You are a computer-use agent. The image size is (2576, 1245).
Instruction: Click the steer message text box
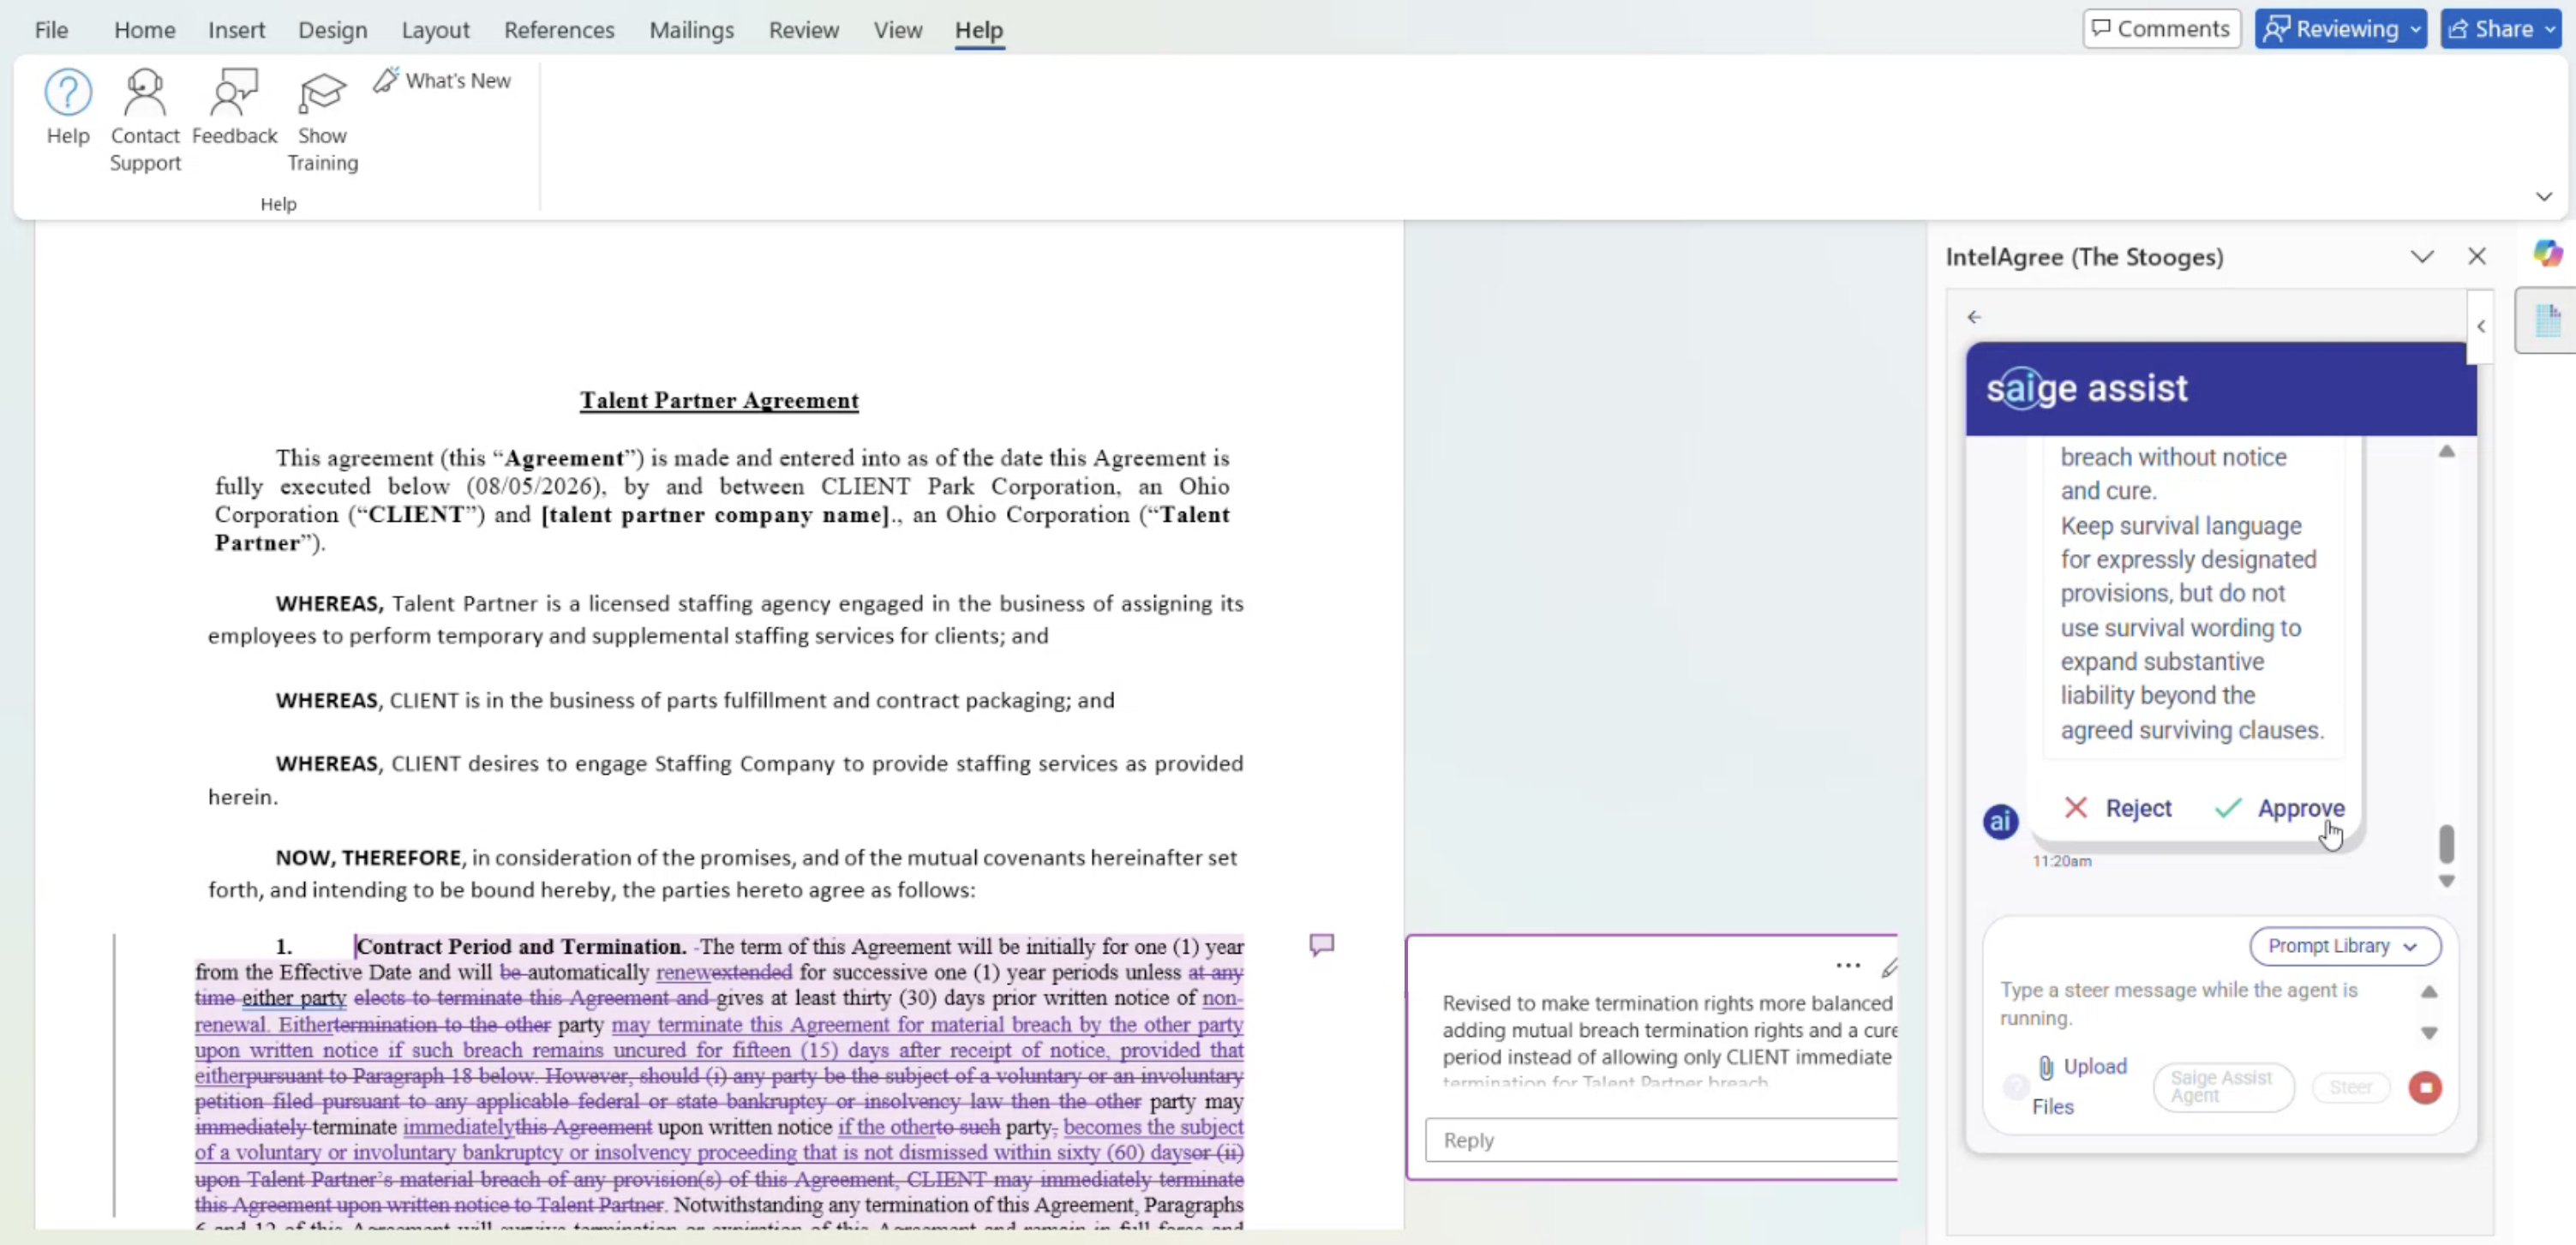pos(2205,1005)
